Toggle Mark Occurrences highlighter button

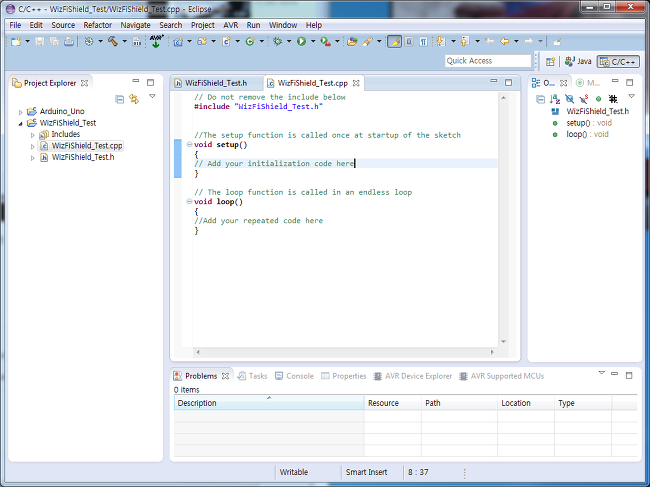tap(394, 41)
